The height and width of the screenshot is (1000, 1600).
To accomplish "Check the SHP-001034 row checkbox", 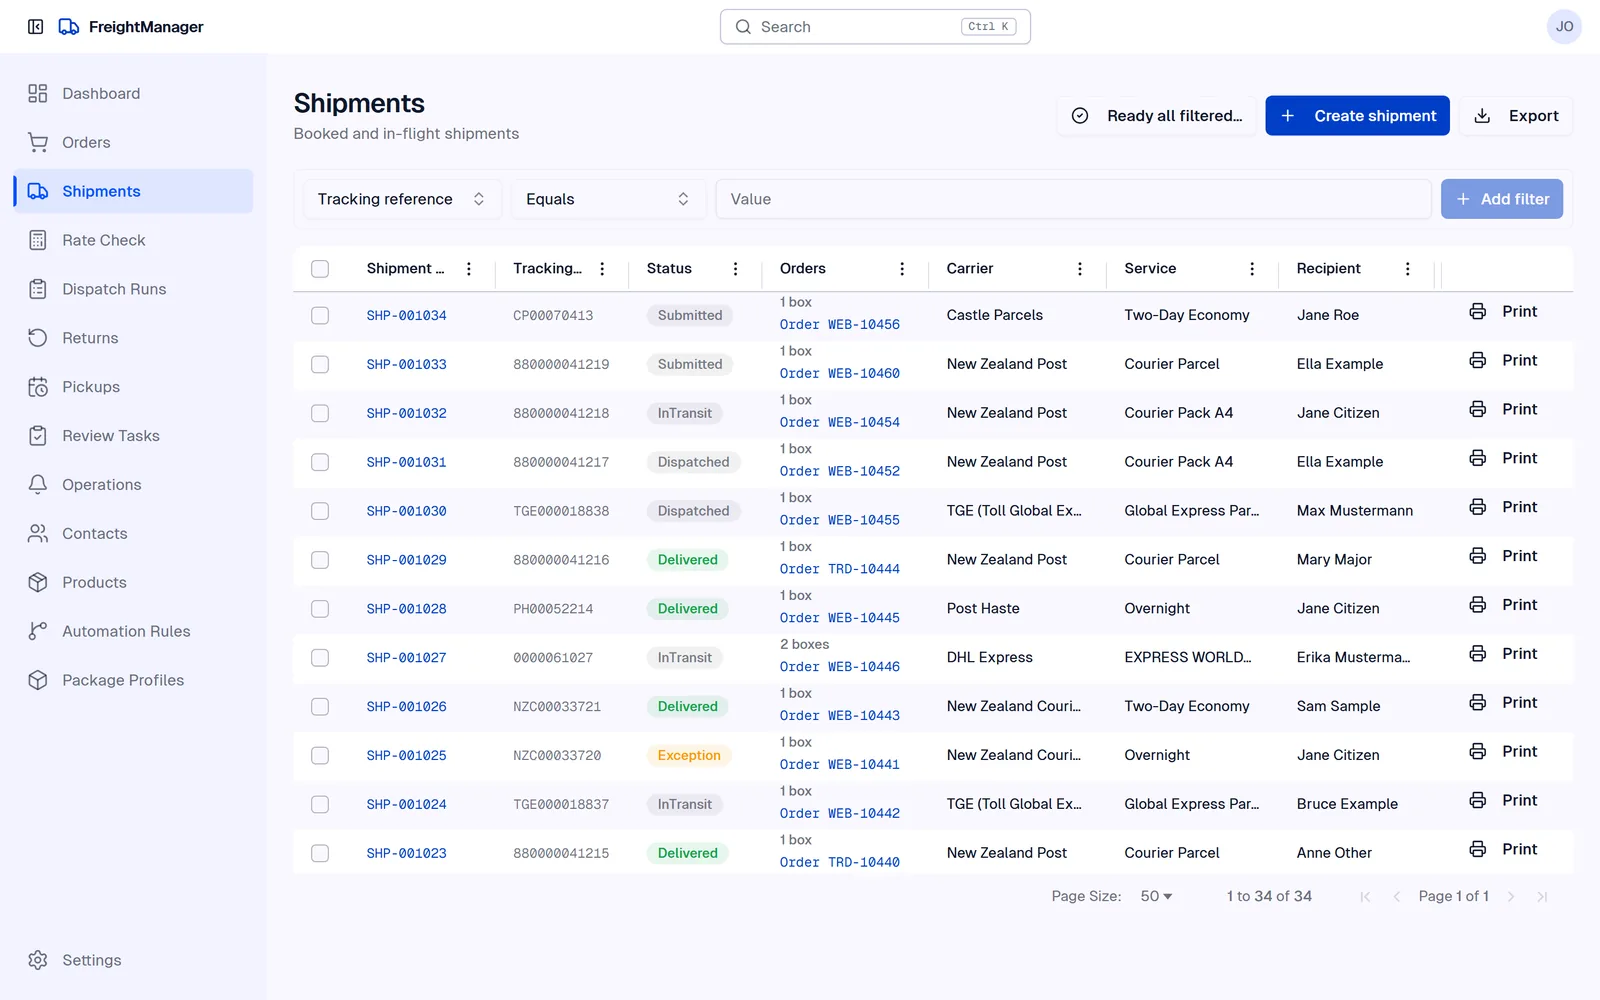I will (320, 315).
